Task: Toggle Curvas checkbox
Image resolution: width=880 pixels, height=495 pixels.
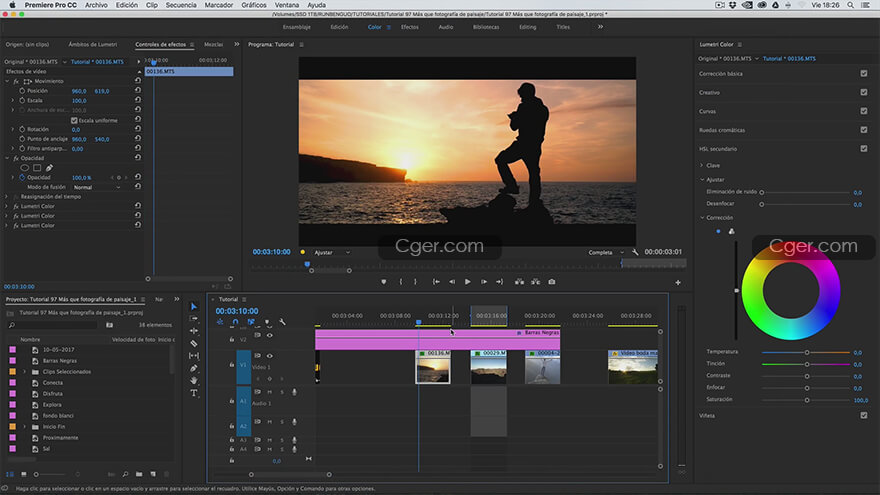Action: pyautogui.click(x=864, y=111)
